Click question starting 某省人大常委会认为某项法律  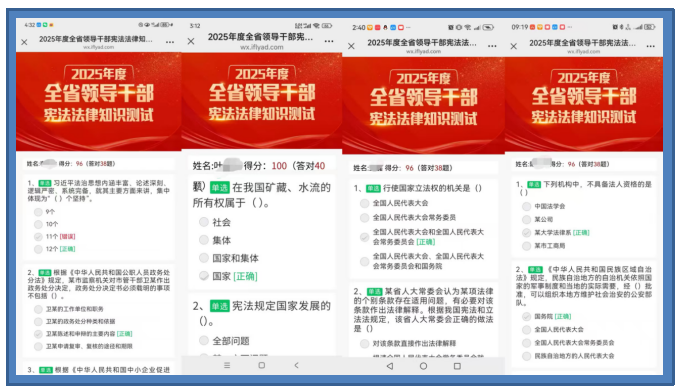pyautogui.click(x=424, y=309)
